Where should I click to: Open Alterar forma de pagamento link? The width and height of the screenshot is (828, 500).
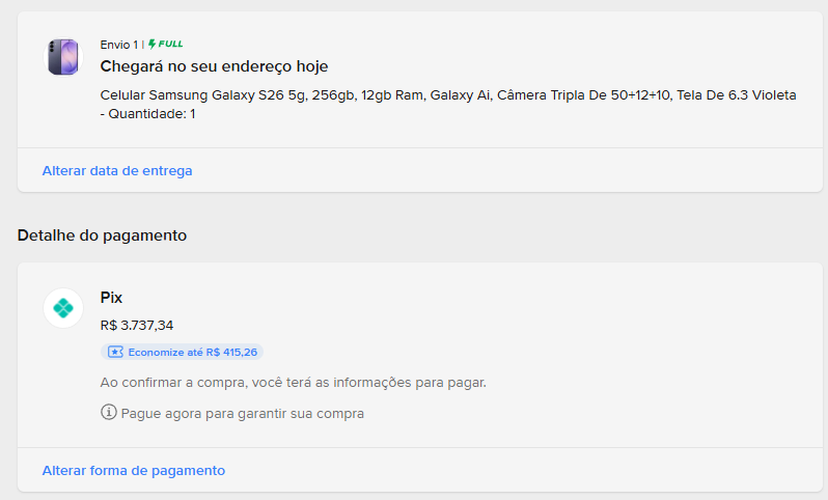(134, 470)
